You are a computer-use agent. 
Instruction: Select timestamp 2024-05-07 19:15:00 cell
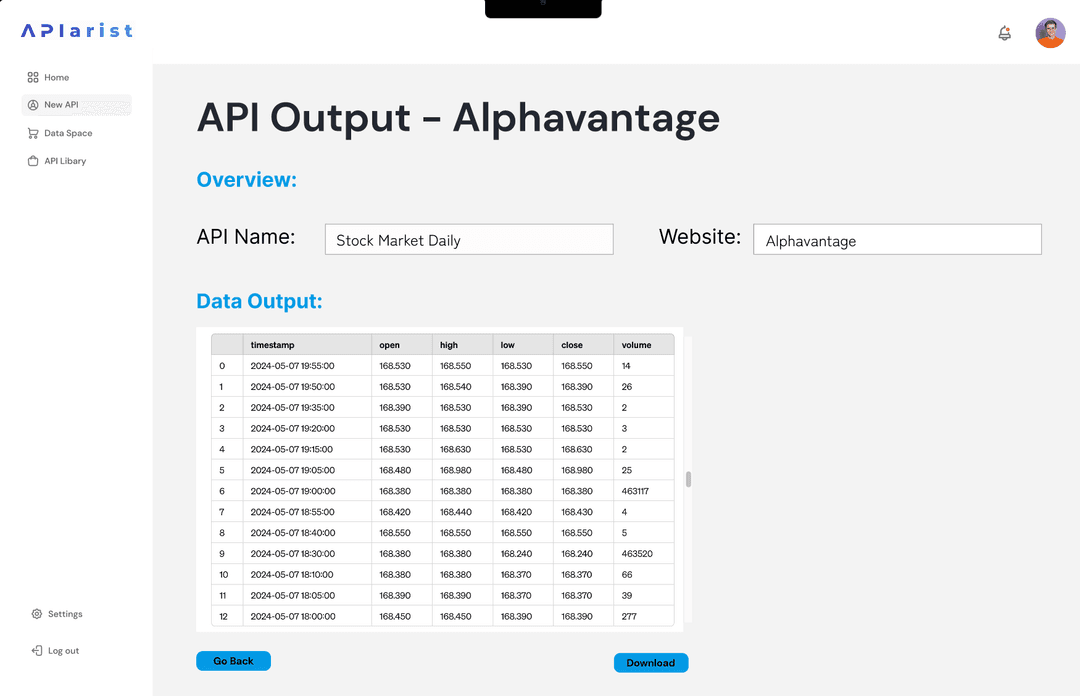point(307,449)
